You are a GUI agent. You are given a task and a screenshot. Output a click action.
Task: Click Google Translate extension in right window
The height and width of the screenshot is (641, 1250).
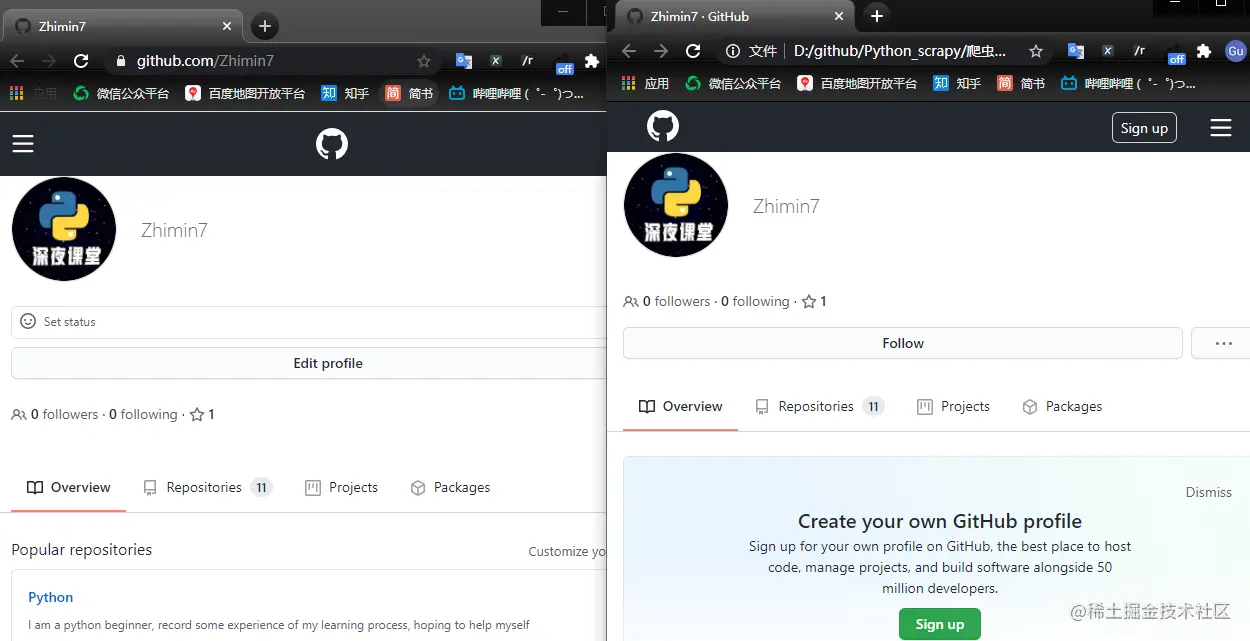(x=1076, y=51)
